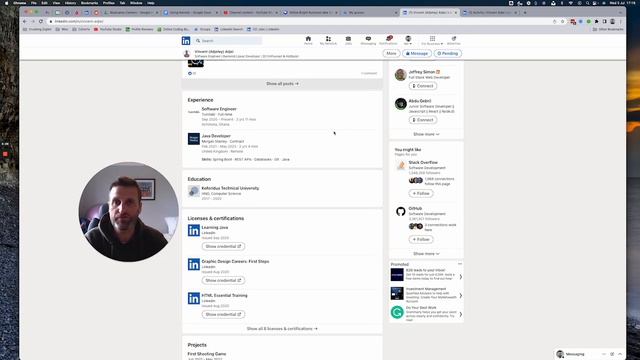
Task: Follow the Stack Overflow page
Action: click(x=421, y=193)
